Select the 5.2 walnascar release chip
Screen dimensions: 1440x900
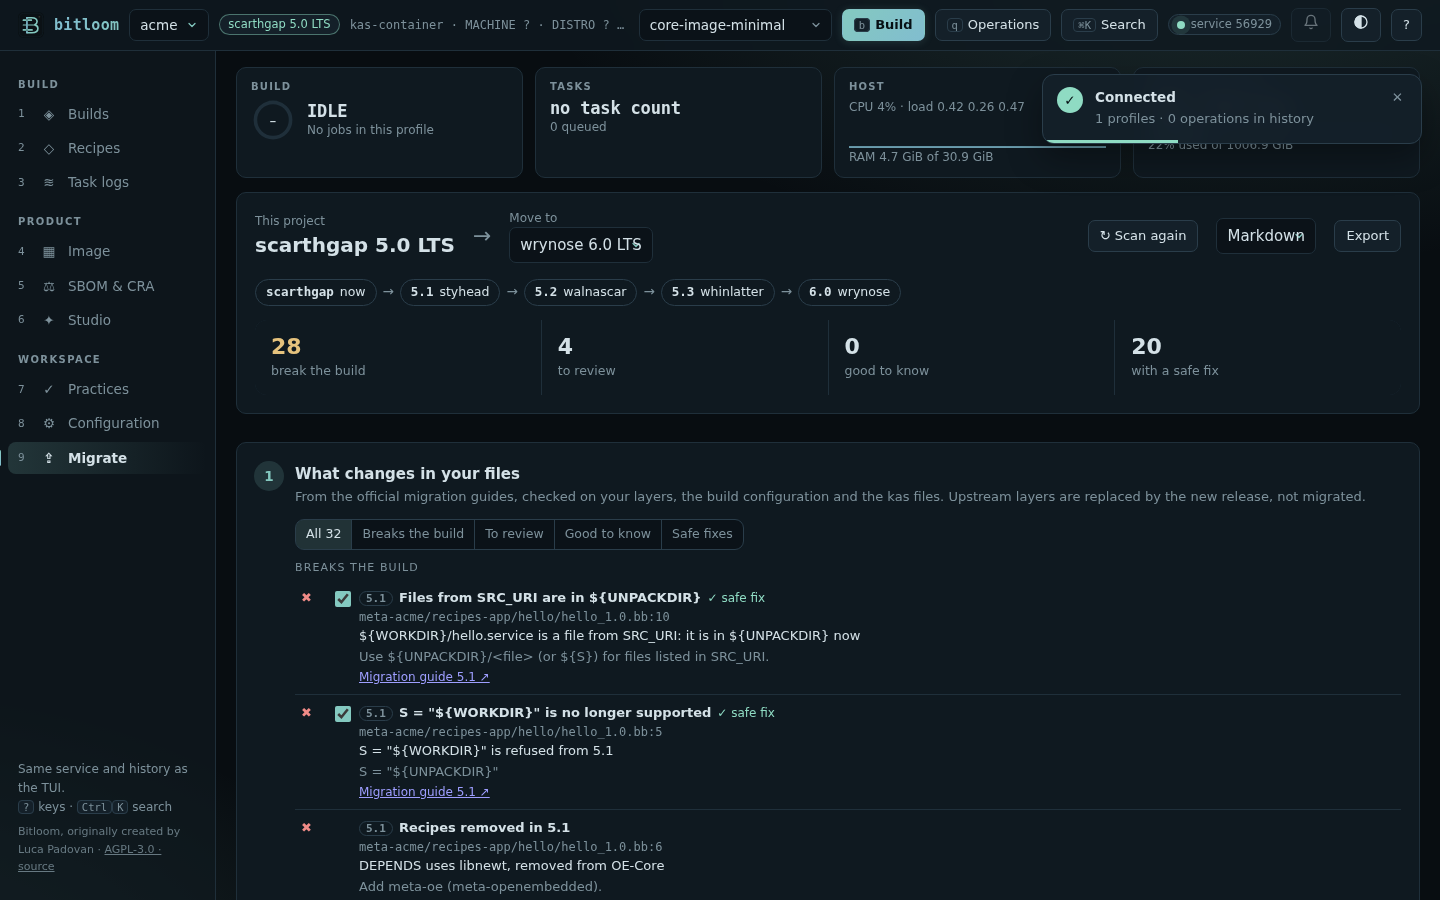pyautogui.click(x=580, y=292)
